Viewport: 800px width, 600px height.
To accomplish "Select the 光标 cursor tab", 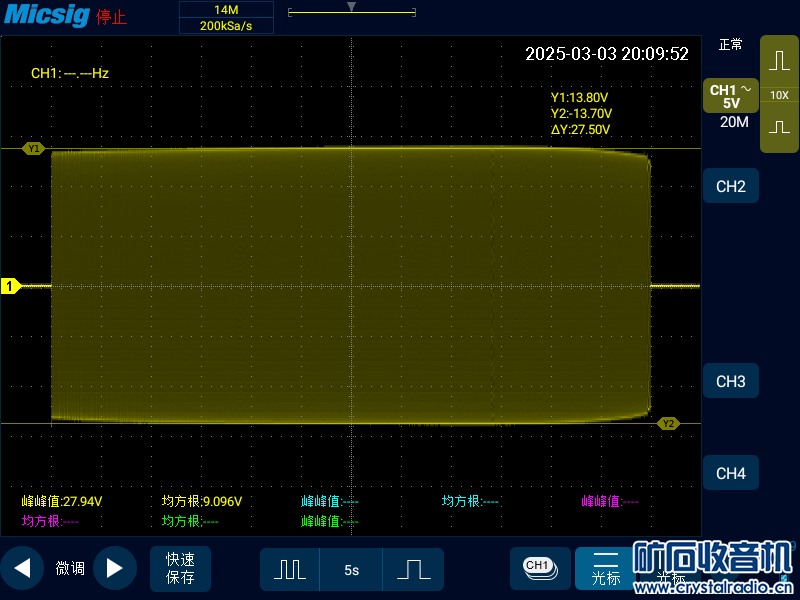I will point(605,568).
